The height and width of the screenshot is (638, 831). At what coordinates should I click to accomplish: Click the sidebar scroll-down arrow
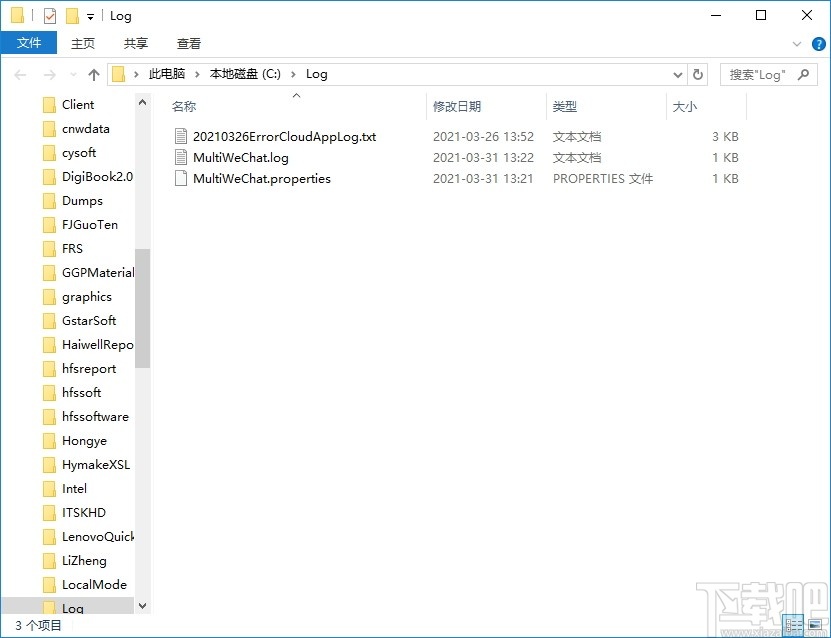coord(143,605)
